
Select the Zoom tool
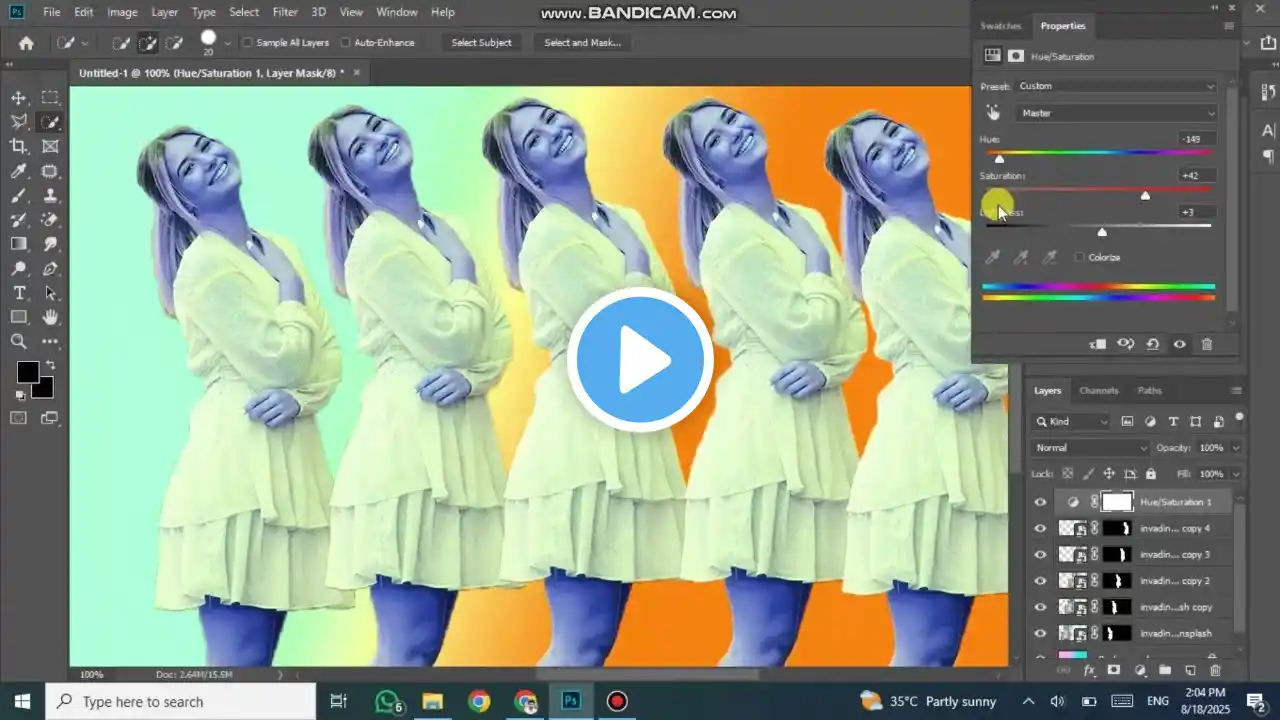(x=18, y=341)
